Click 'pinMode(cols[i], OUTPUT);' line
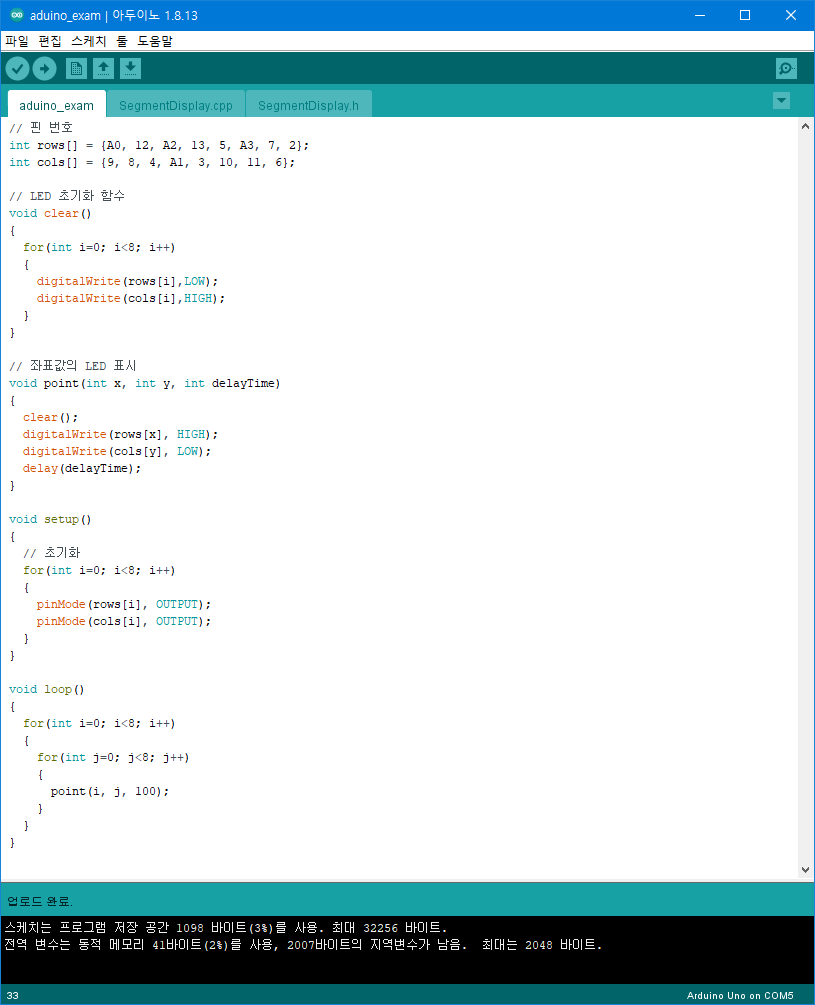 coord(124,621)
